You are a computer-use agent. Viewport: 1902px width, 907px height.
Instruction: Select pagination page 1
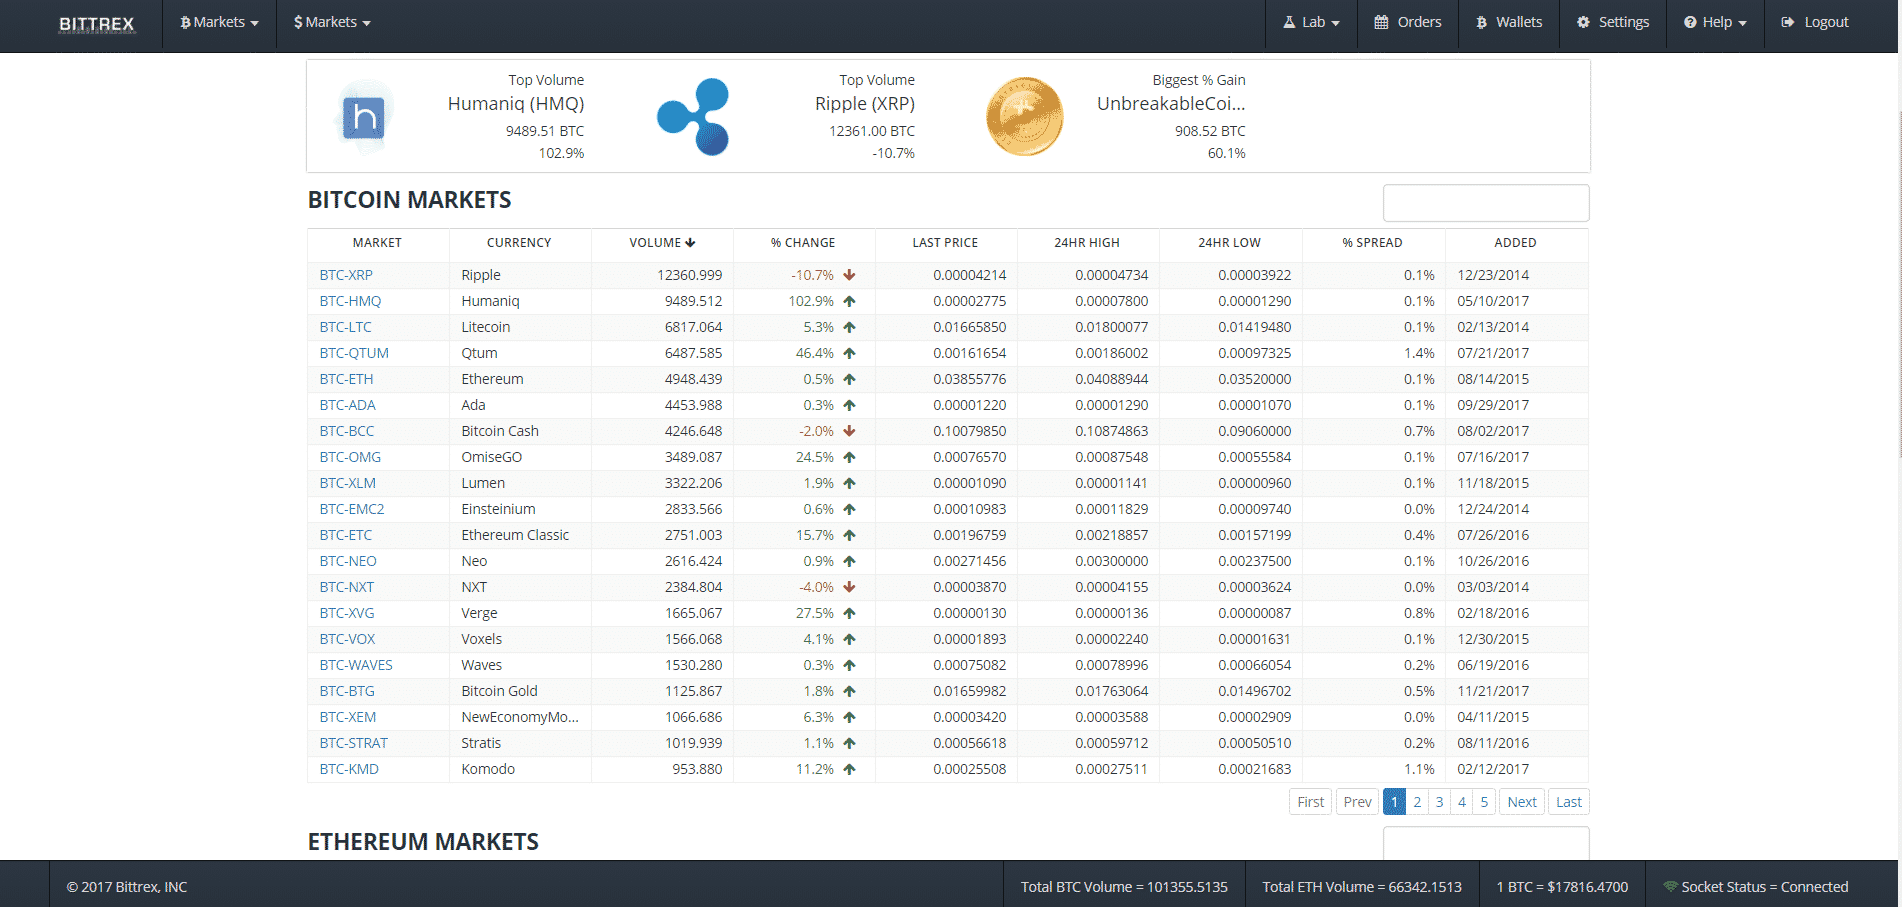1394,802
